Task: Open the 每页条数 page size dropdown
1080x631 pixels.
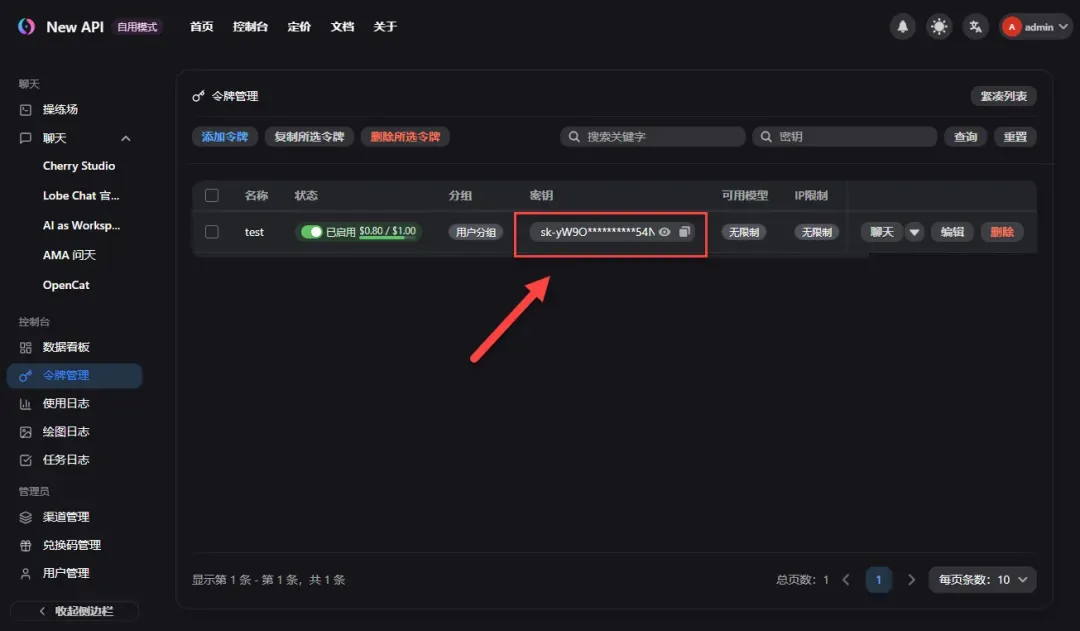Action: (x=982, y=579)
